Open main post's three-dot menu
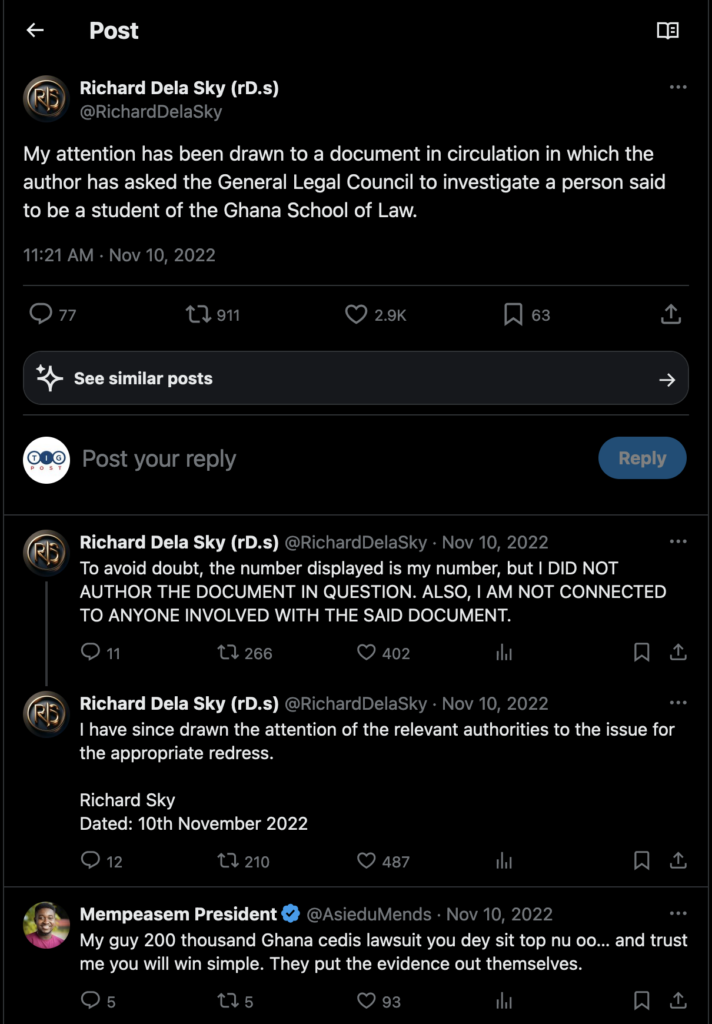712x1024 pixels. pos(678,88)
